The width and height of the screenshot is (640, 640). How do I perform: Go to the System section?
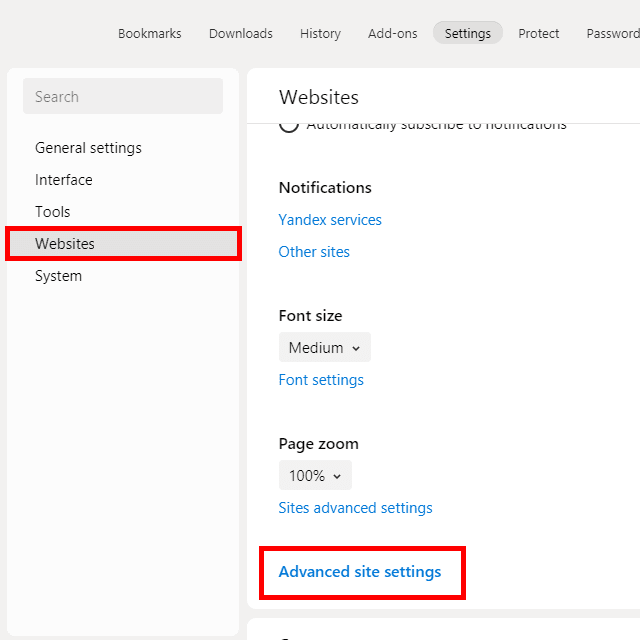[58, 276]
